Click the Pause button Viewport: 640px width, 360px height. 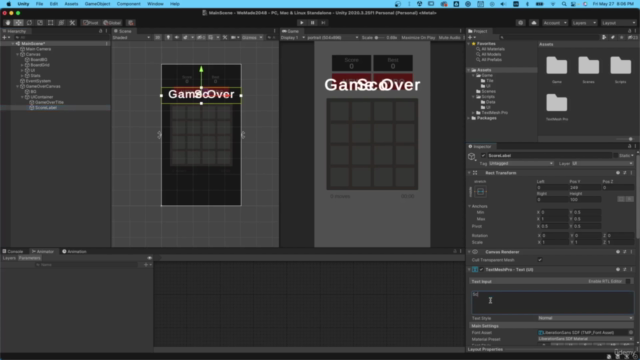[312, 23]
